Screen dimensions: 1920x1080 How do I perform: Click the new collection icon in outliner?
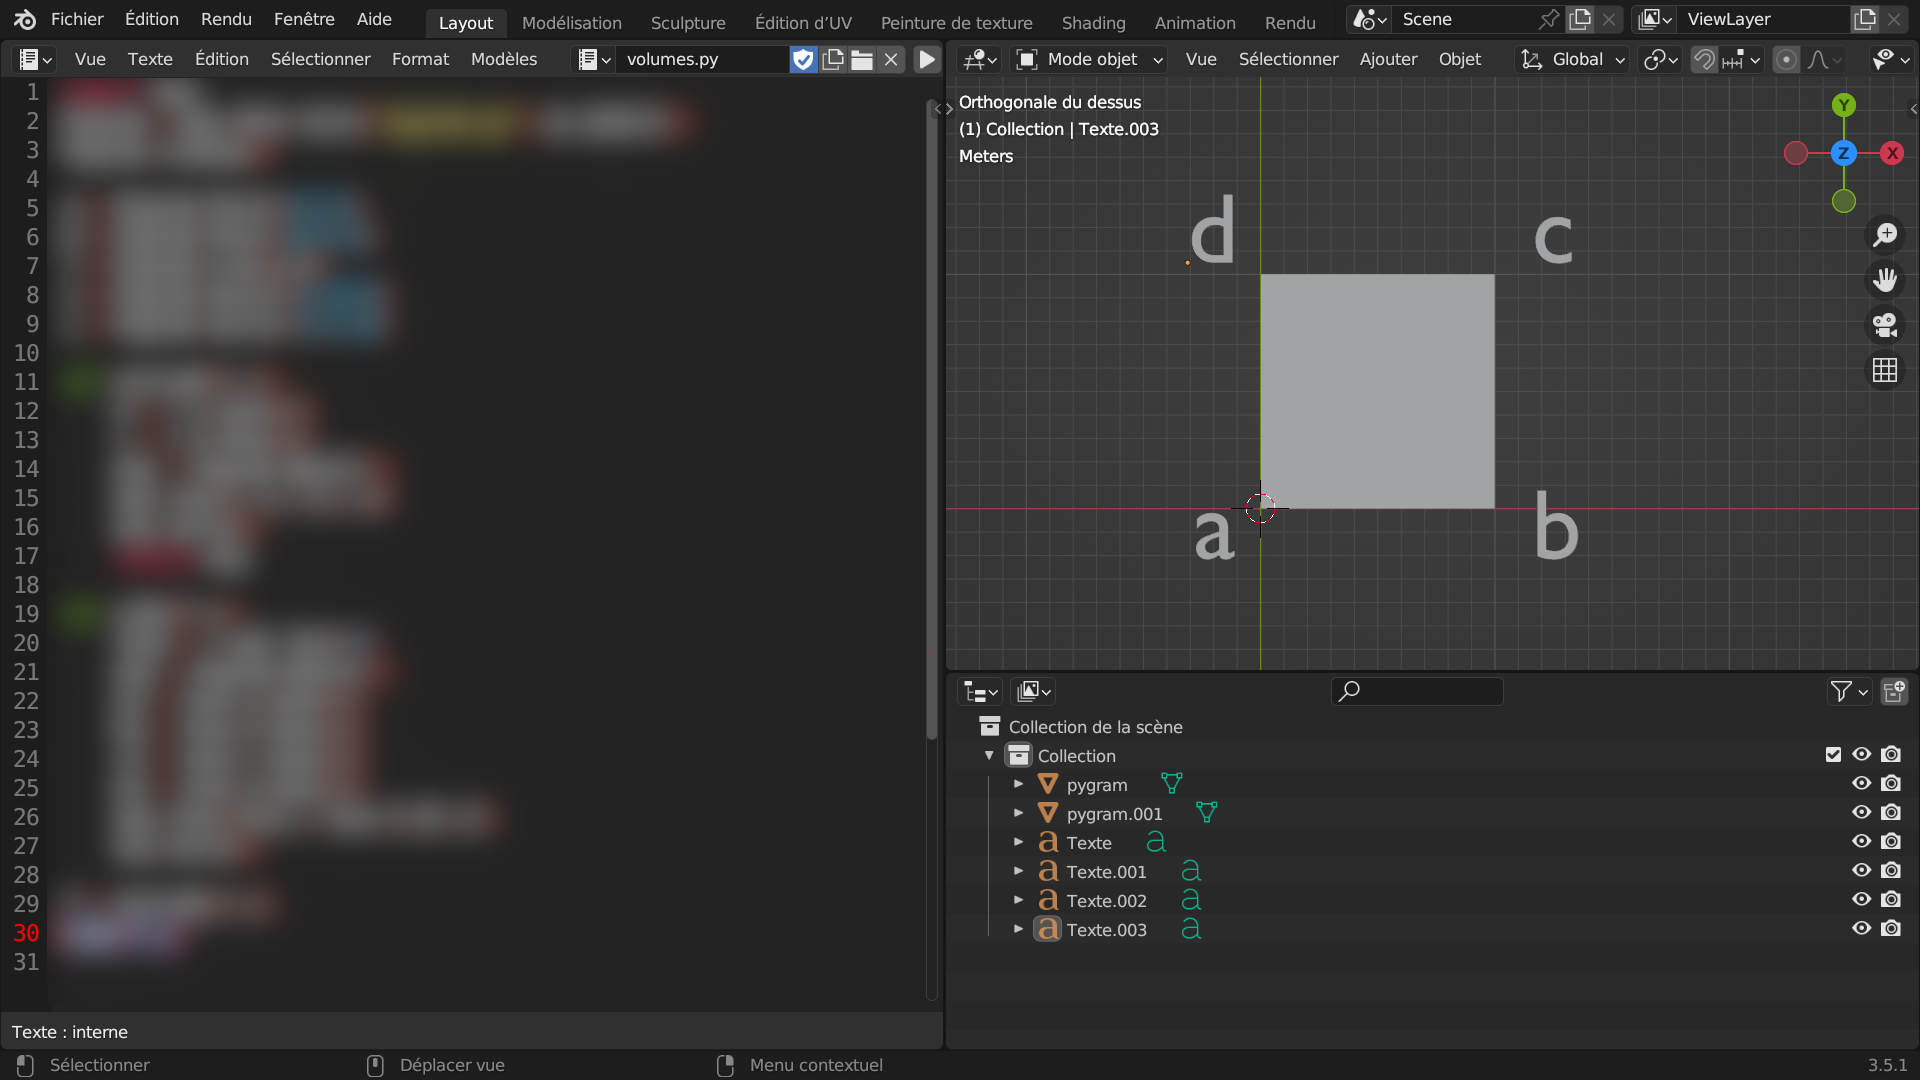tap(1894, 691)
